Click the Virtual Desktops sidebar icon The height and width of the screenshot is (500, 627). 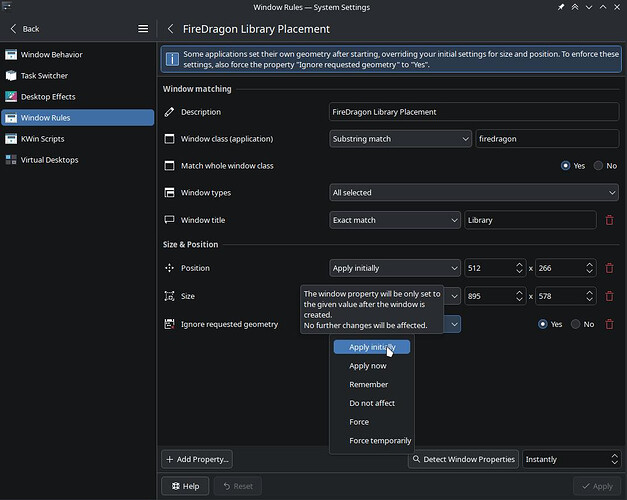point(11,160)
